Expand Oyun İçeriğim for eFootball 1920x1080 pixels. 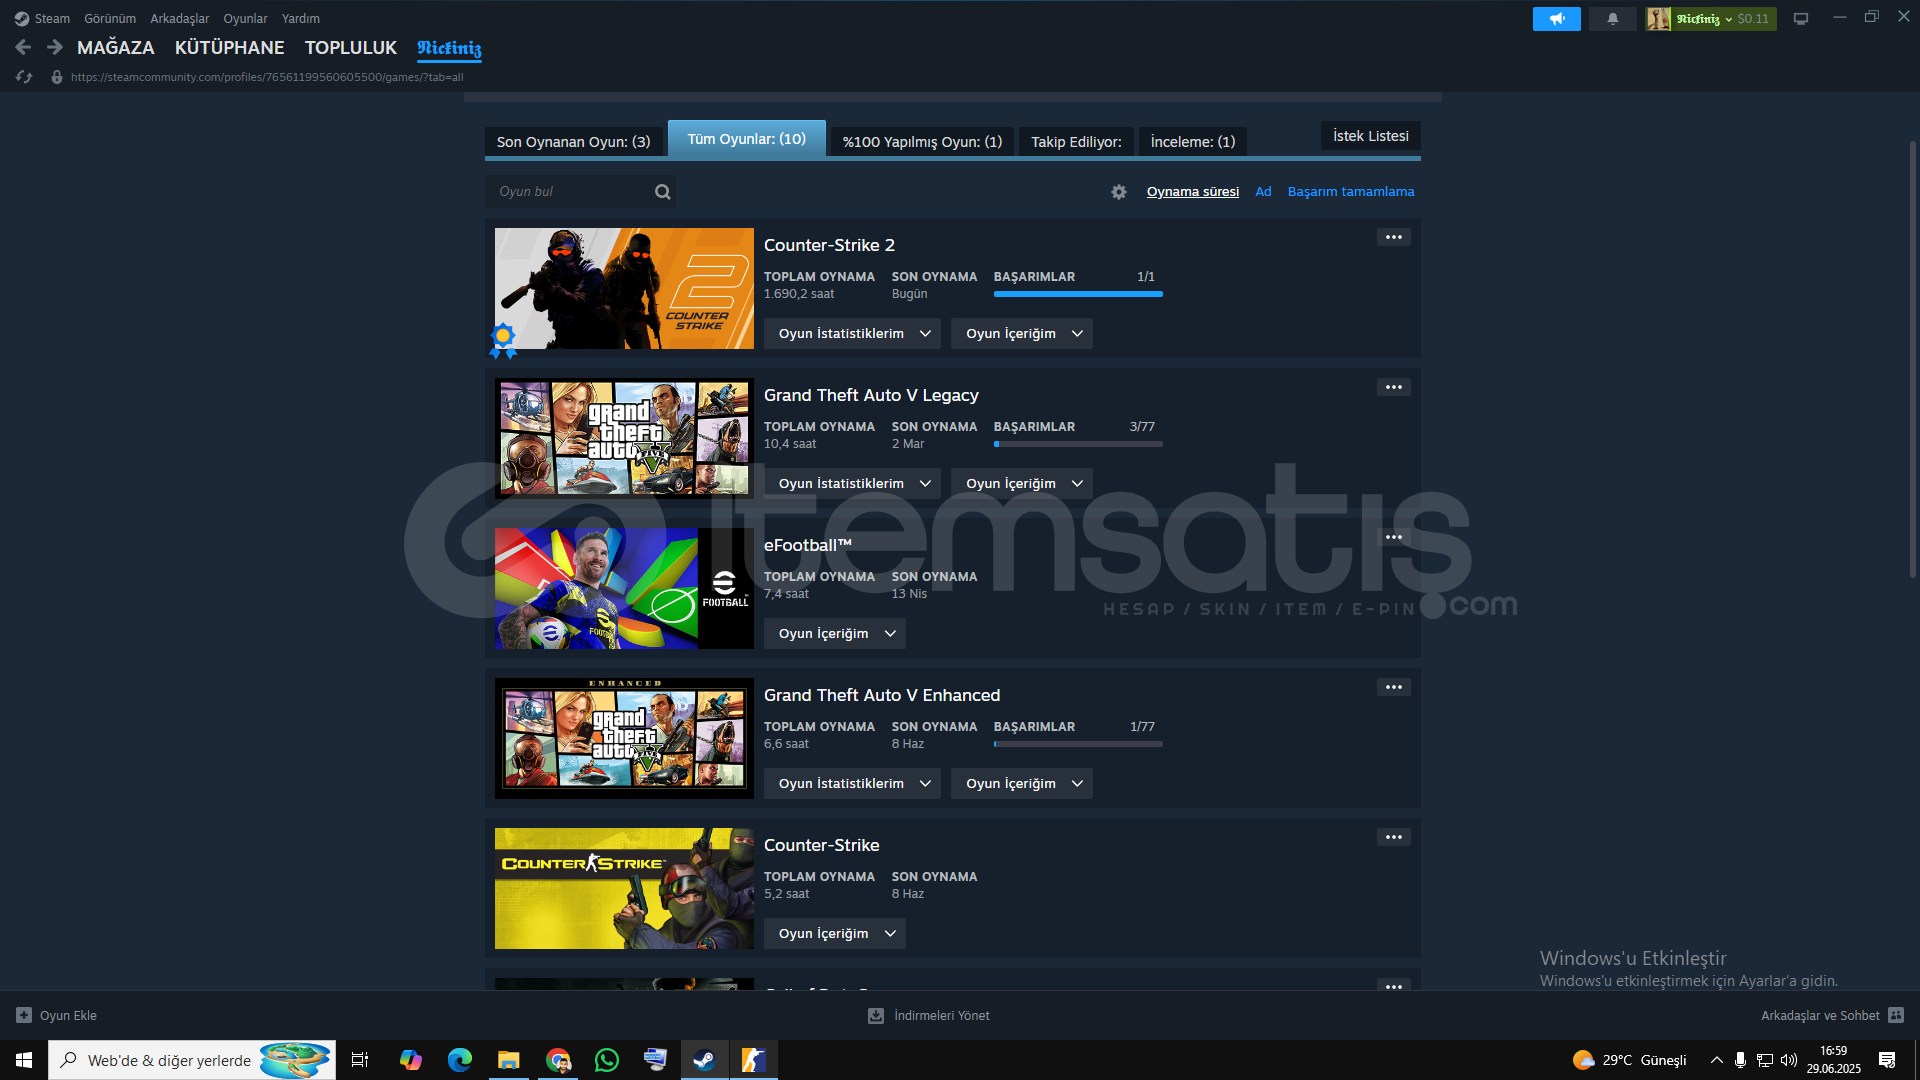coord(835,634)
